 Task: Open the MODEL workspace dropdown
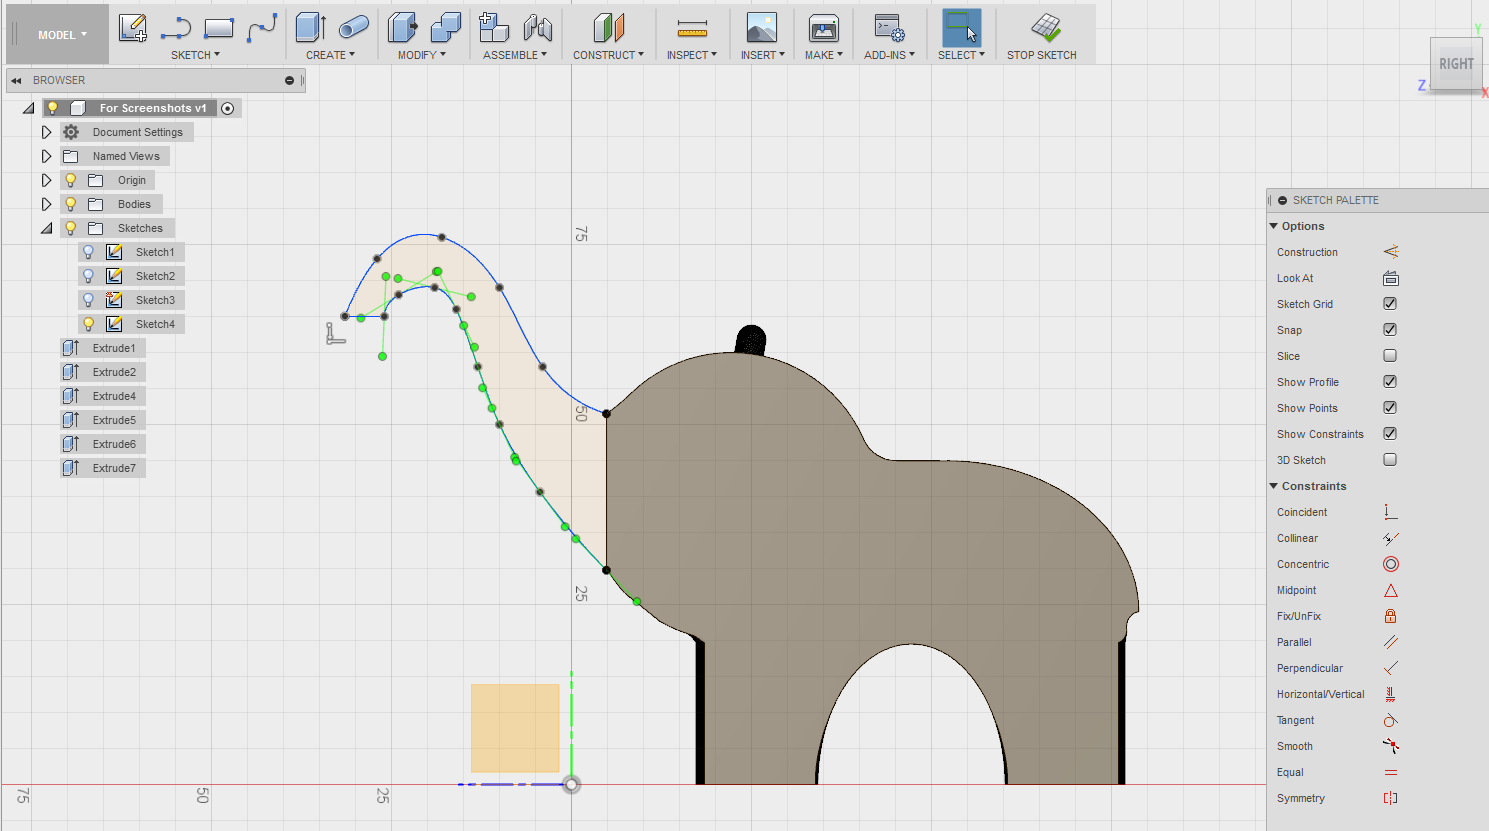62,35
